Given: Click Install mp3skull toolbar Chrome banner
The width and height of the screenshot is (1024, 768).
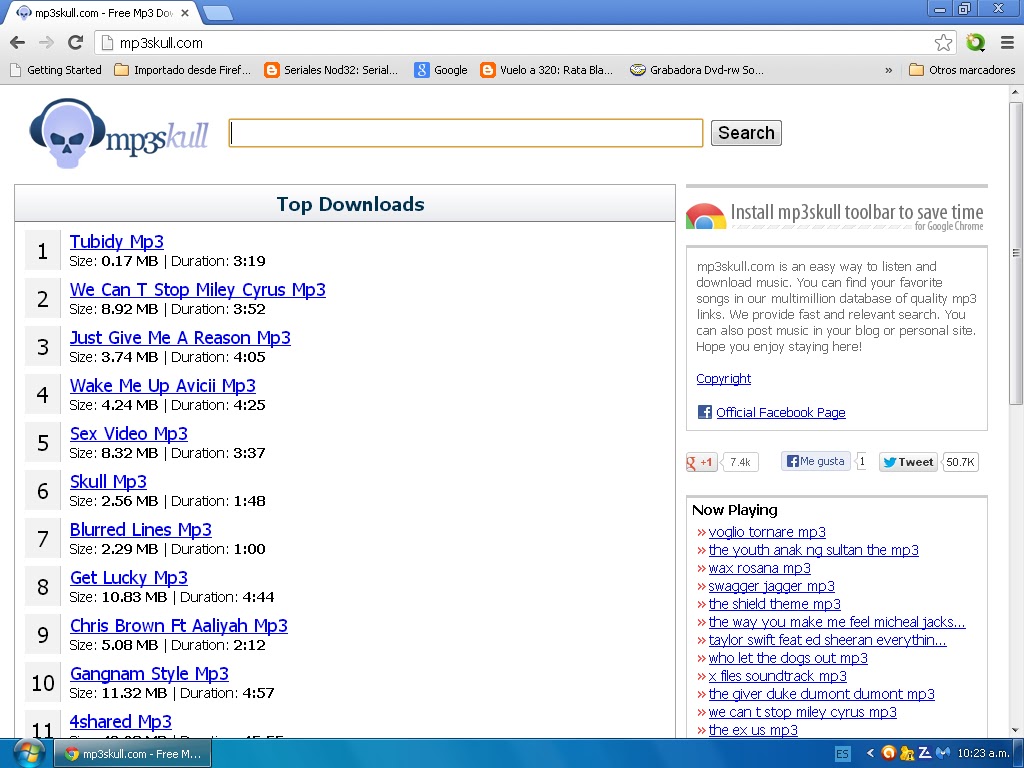Looking at the screenshot, I should point(835,216).
